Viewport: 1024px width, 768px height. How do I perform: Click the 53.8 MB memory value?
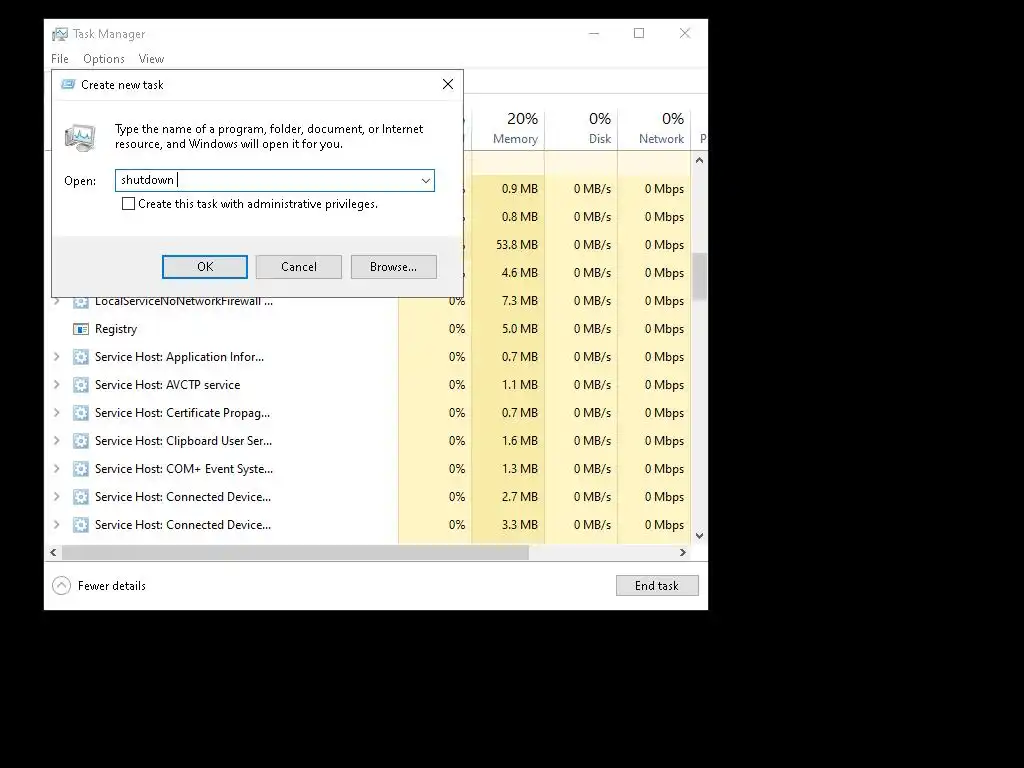[x=517, y=245]
